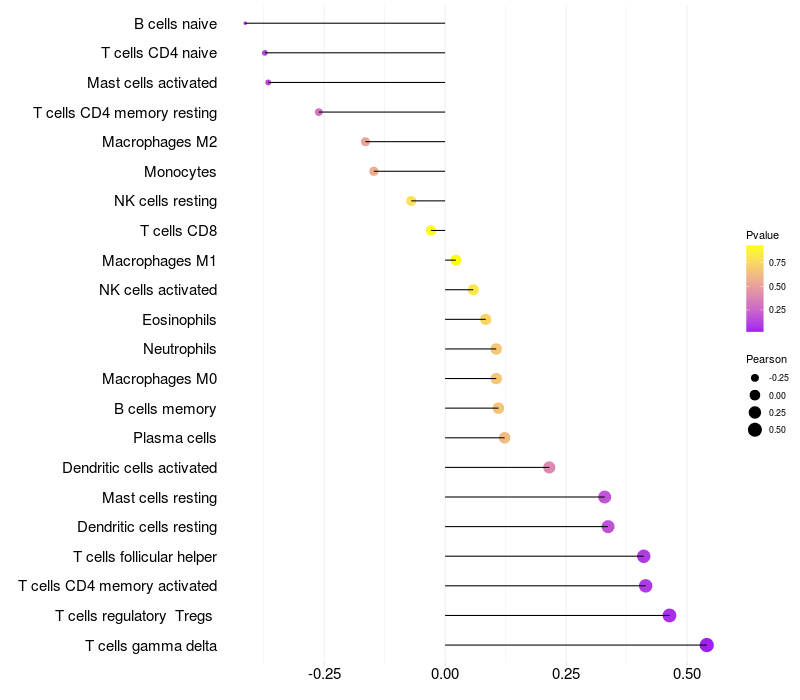Click the "Pvalue" legend title
Screen dimensions: 800x700
[762, 235]
